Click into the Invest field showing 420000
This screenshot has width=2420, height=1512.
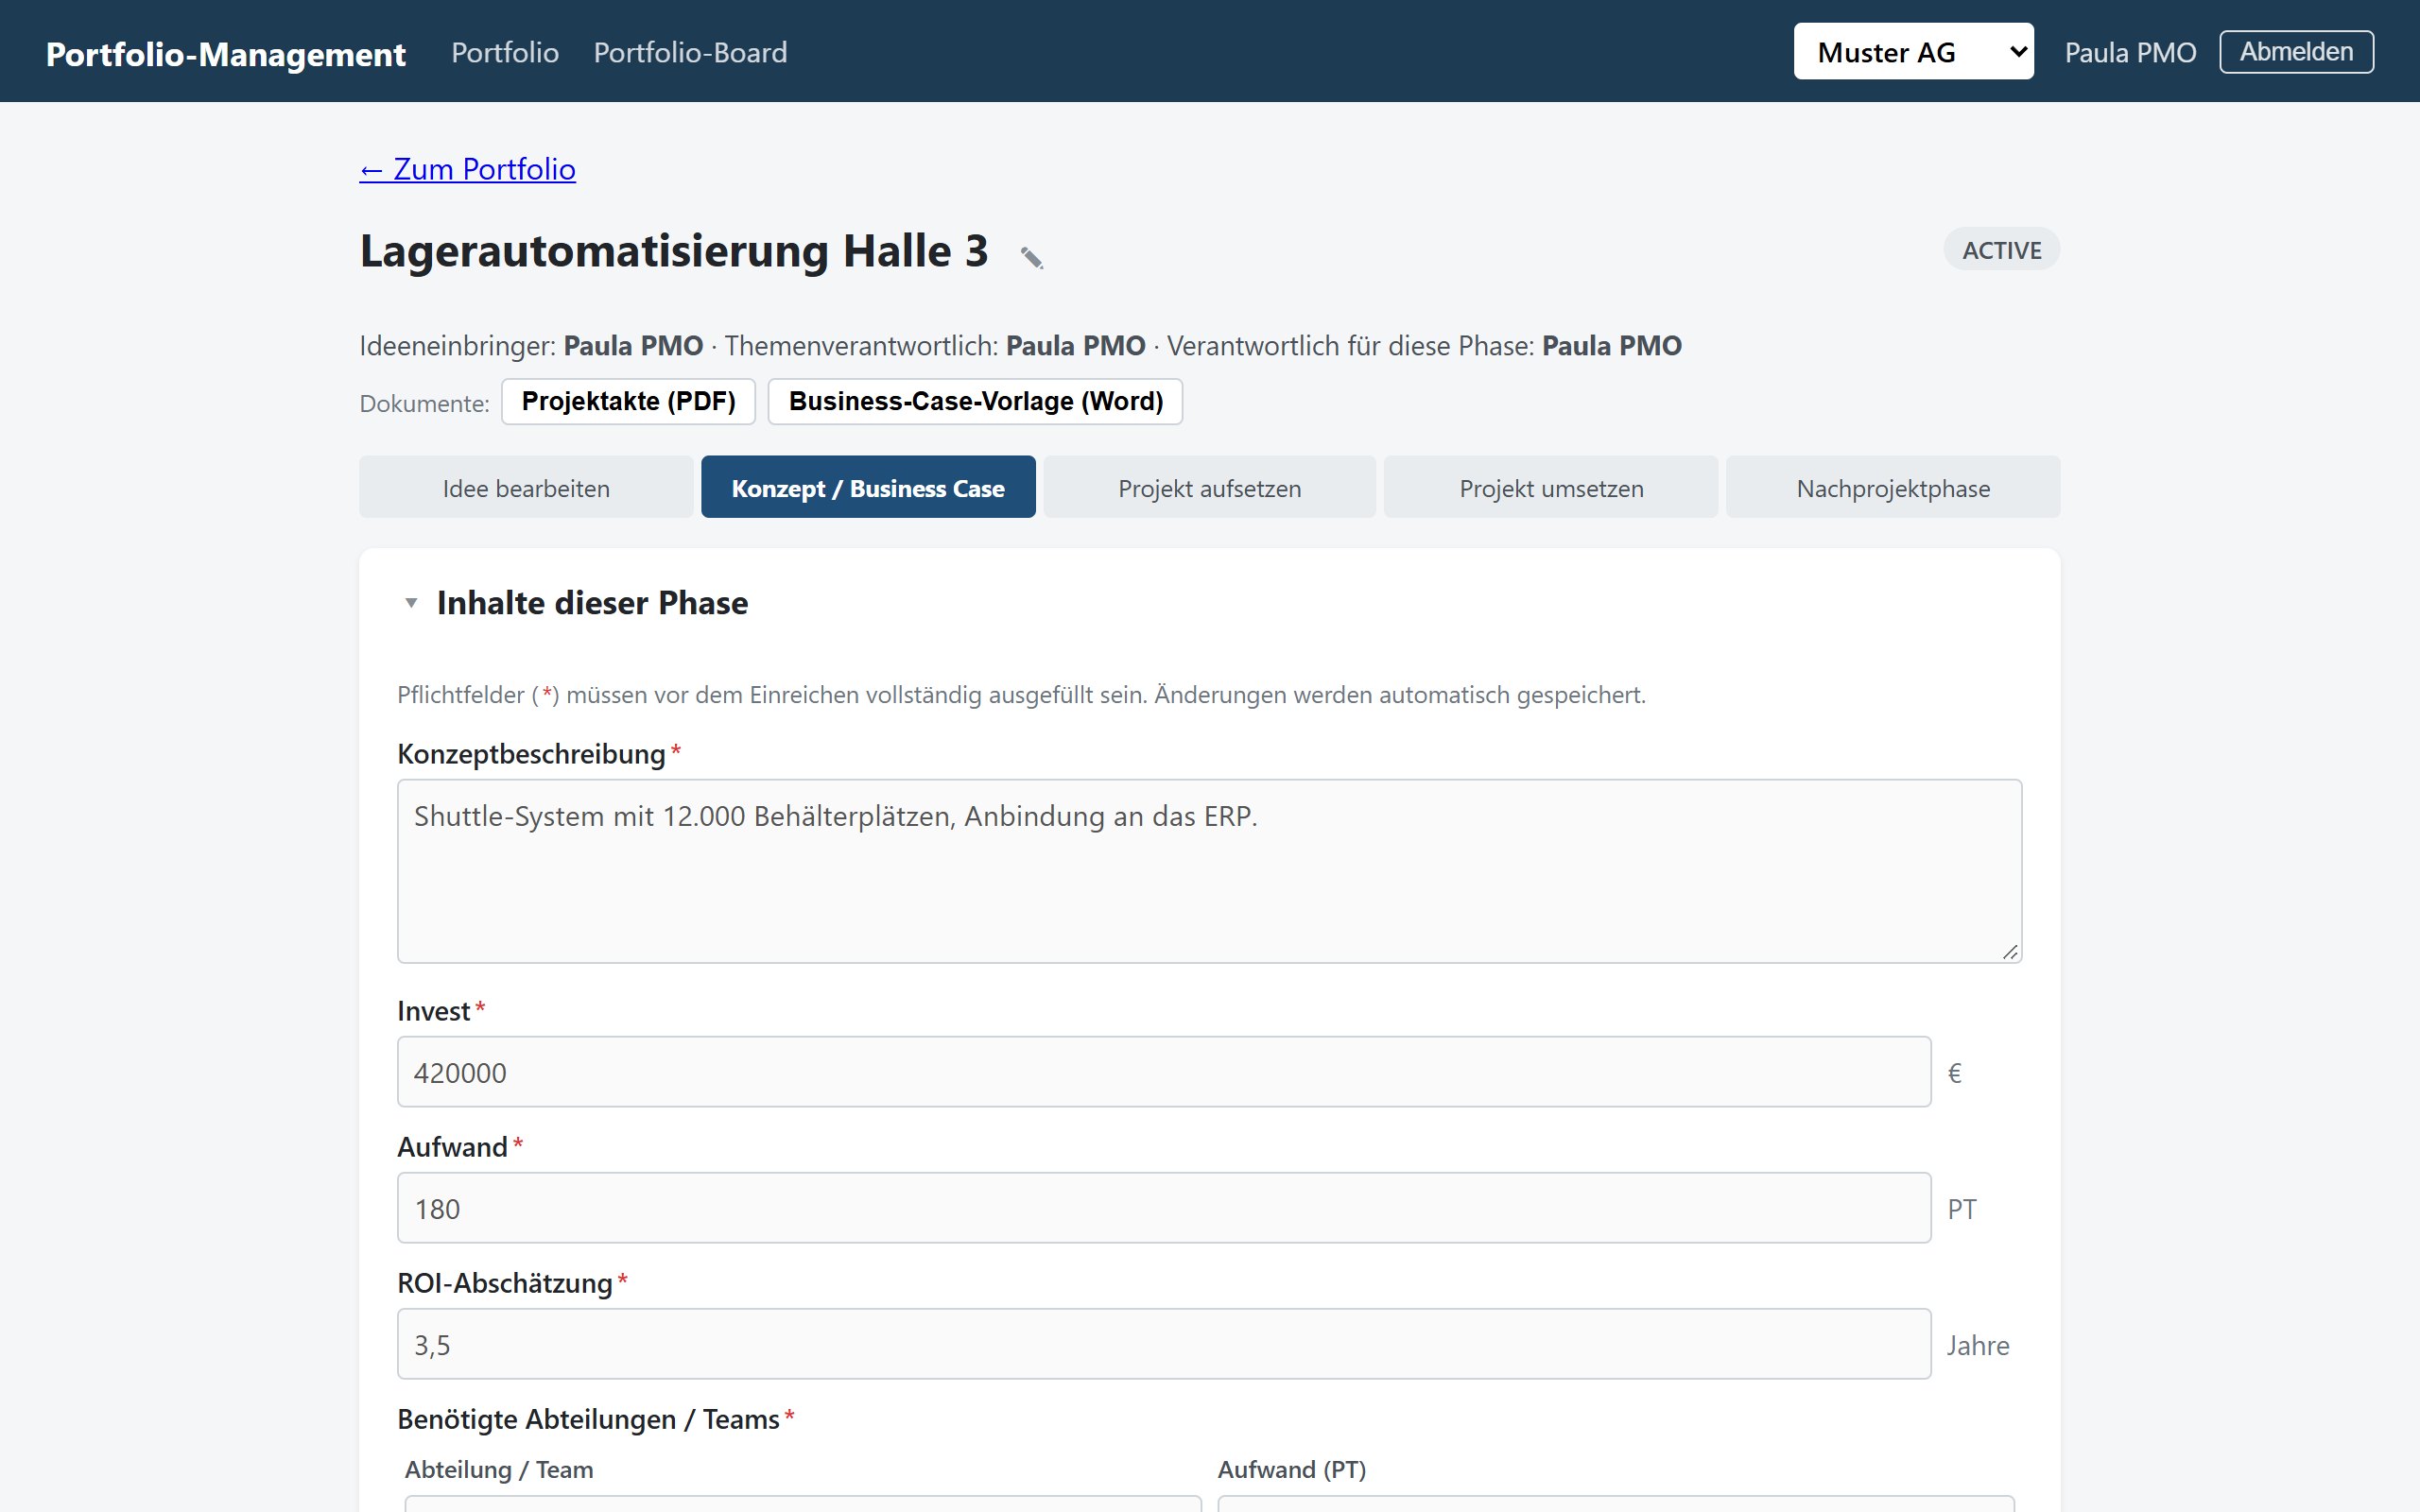[x=1164, y=1072]
